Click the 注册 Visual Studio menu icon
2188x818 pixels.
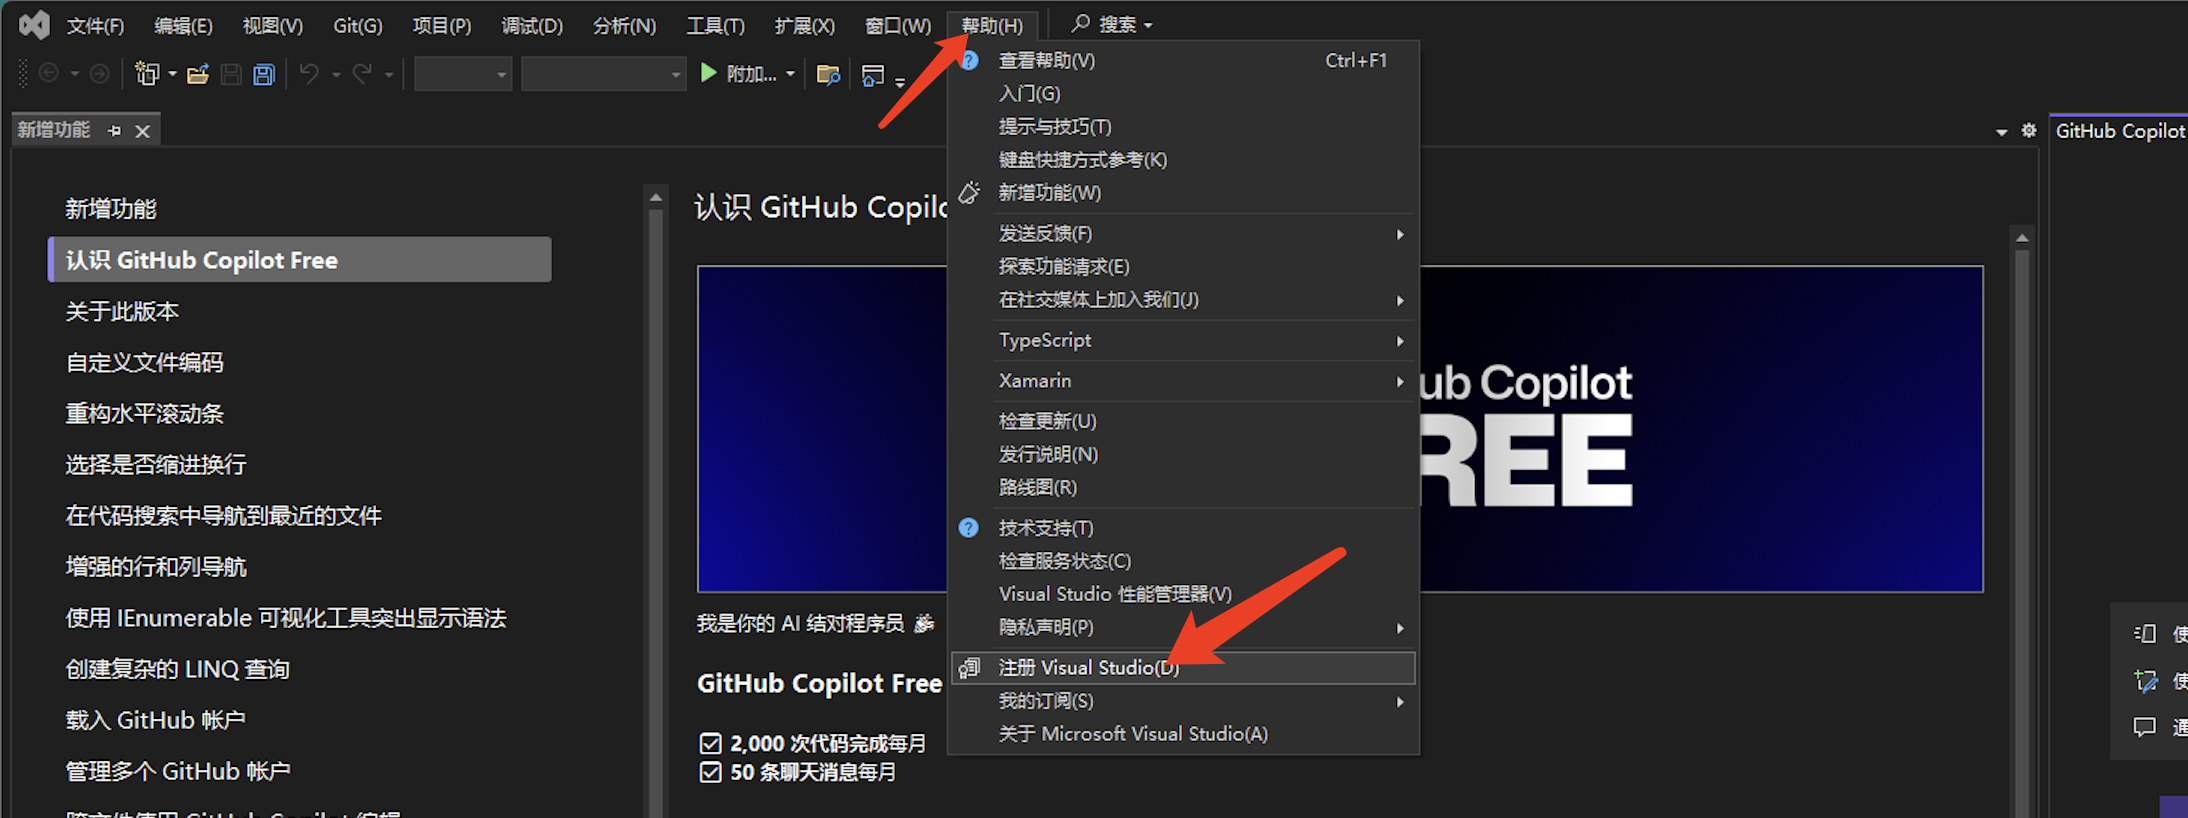click(969, 667)
